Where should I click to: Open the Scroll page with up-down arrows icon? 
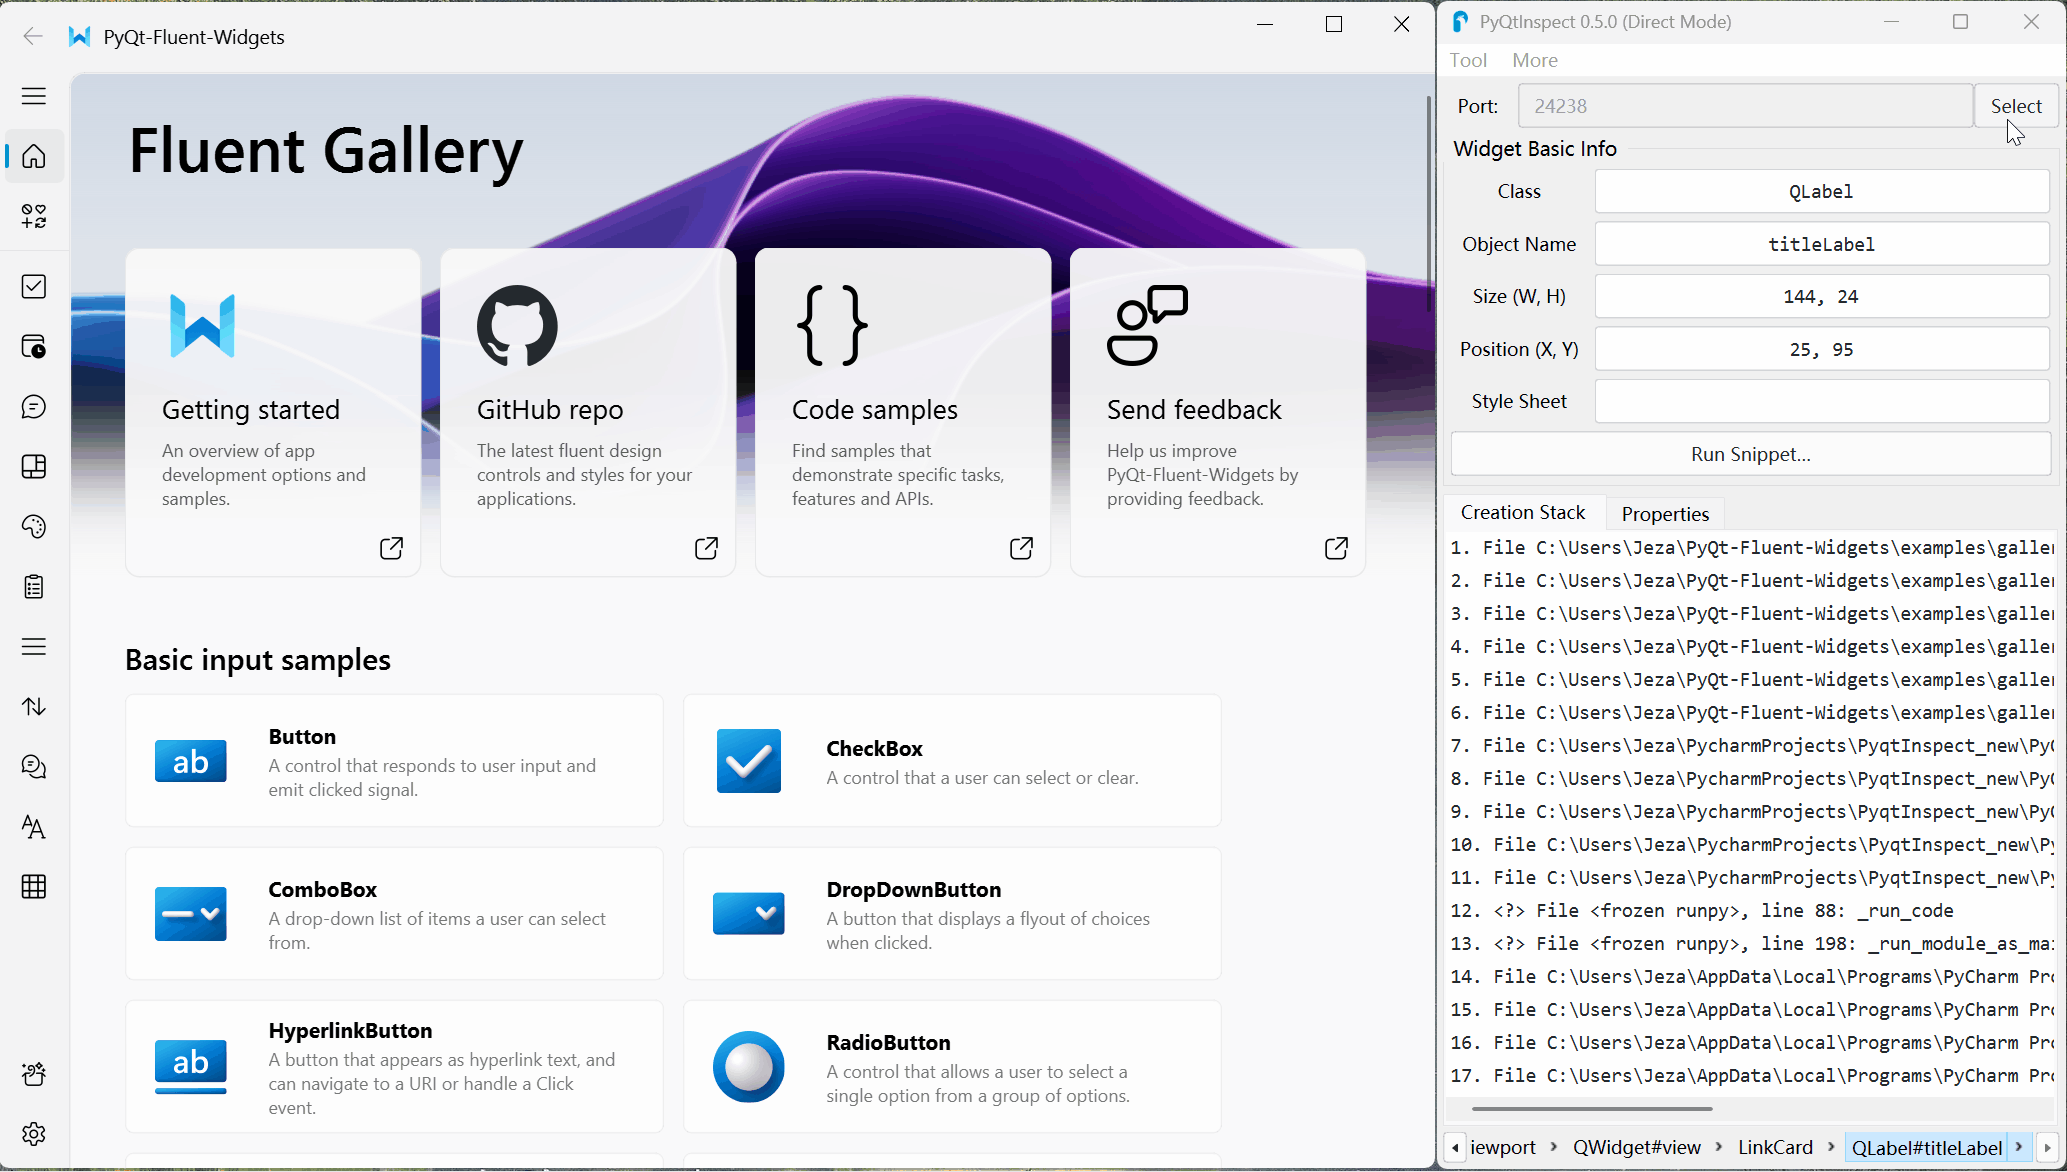coord(34,707)
